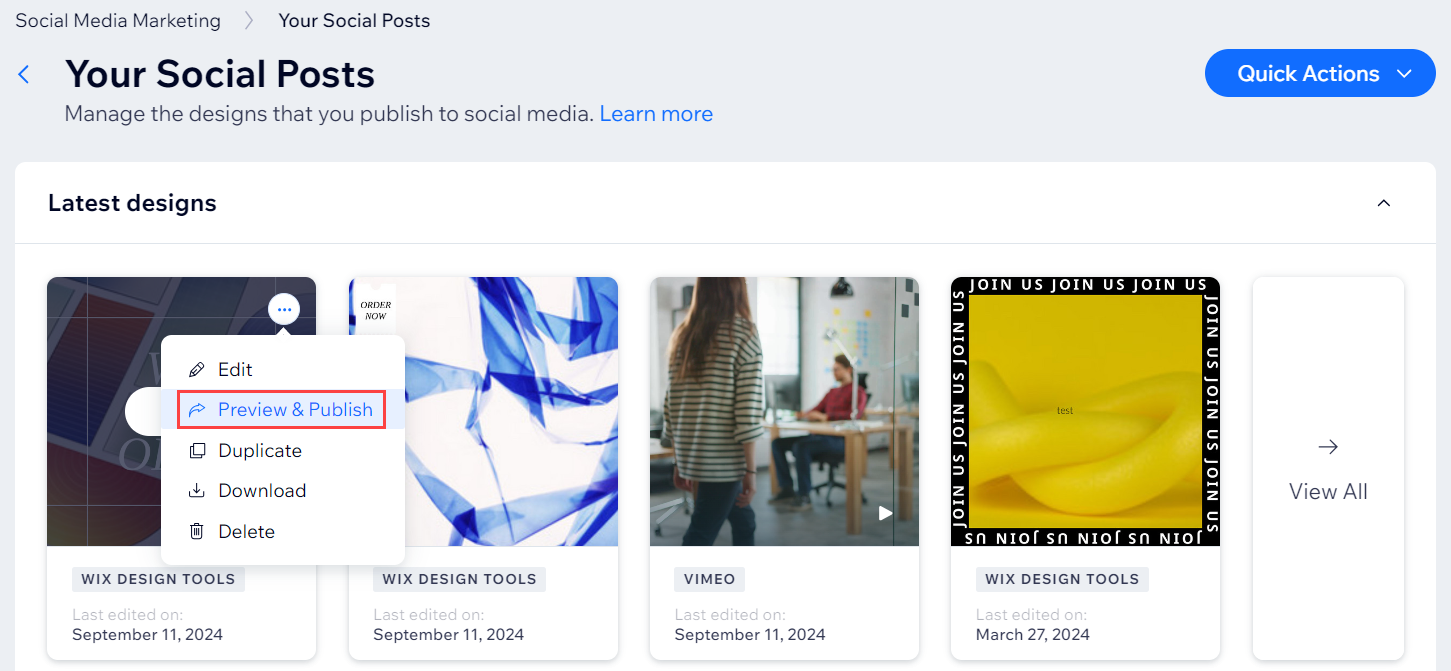This screenshot has width=1451, height=671.
Task: Click the VIMEO tag on the video card
Action: click(709, 579)
